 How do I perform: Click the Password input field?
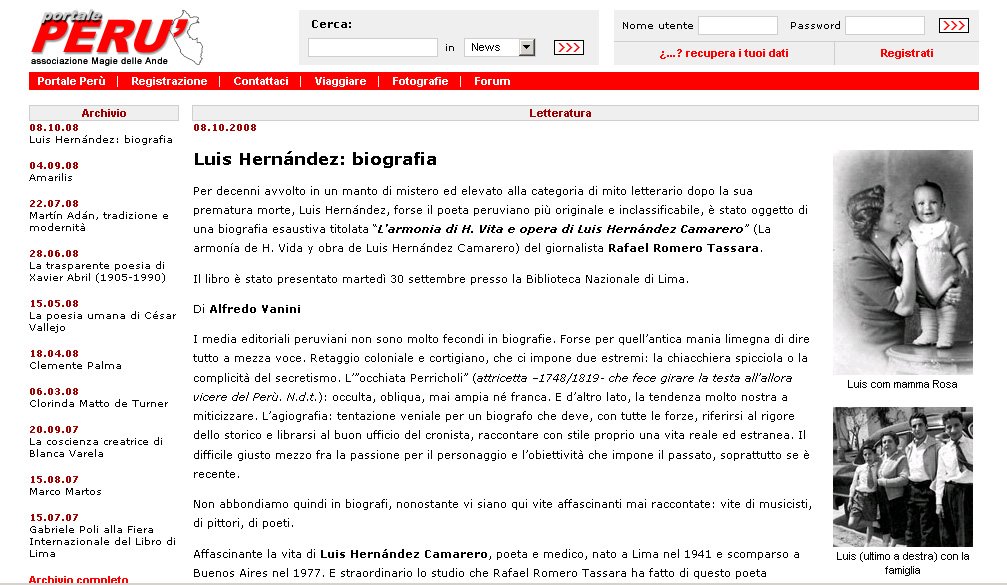(x=884, y=26)
